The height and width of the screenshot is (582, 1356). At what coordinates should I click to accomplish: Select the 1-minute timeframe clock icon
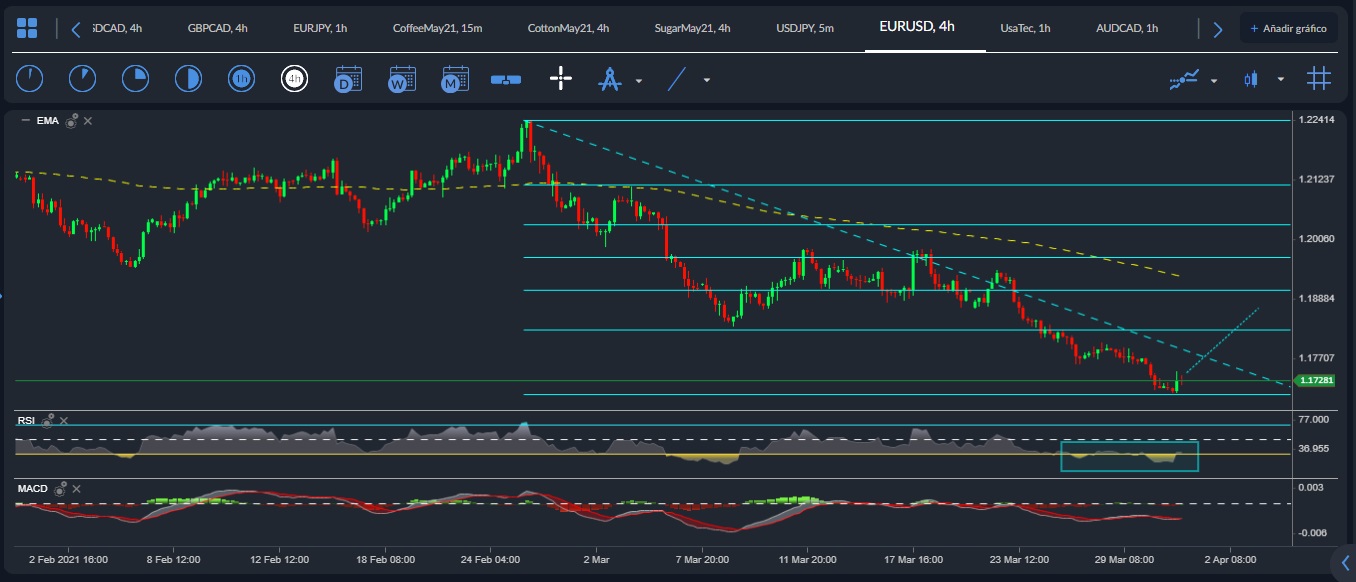click(x=30, y=78)
